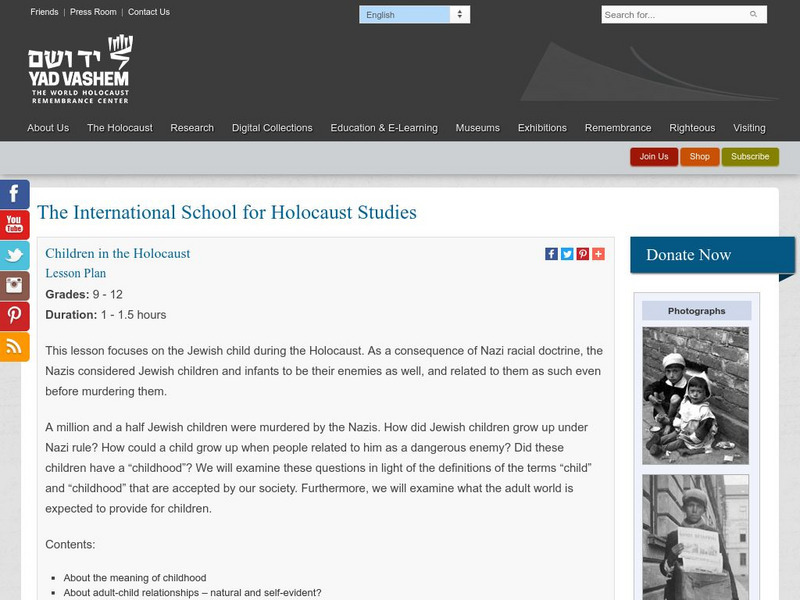Viewport: 800px width, 600px height.
Task: Open Yad Vashem's Facebook page from sidebar
Action: click(13, 193)
